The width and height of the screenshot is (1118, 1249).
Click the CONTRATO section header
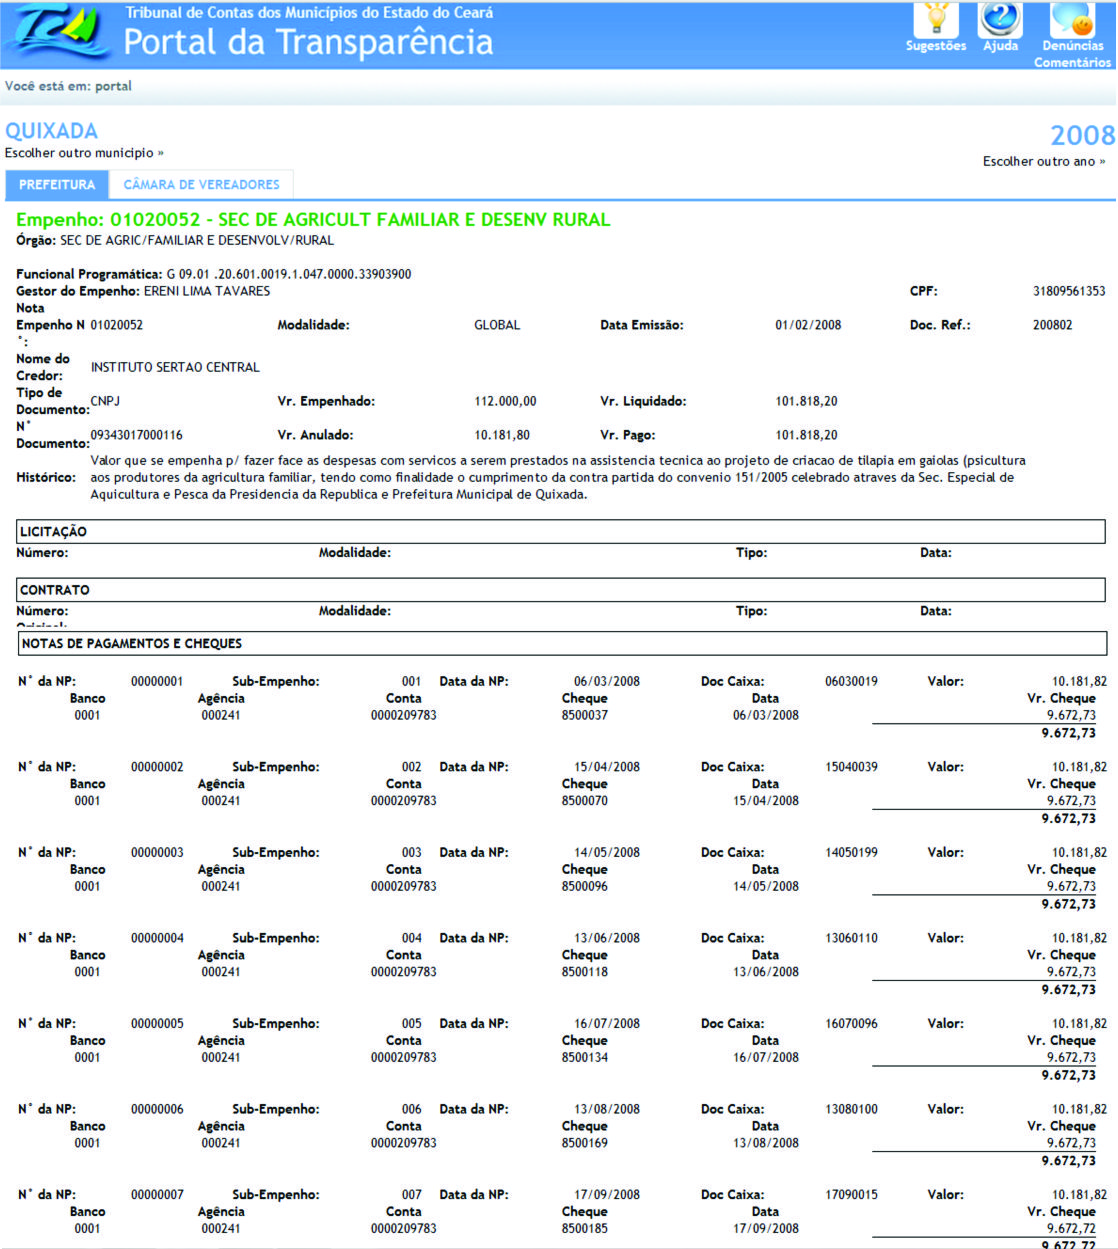pos(55,590)
